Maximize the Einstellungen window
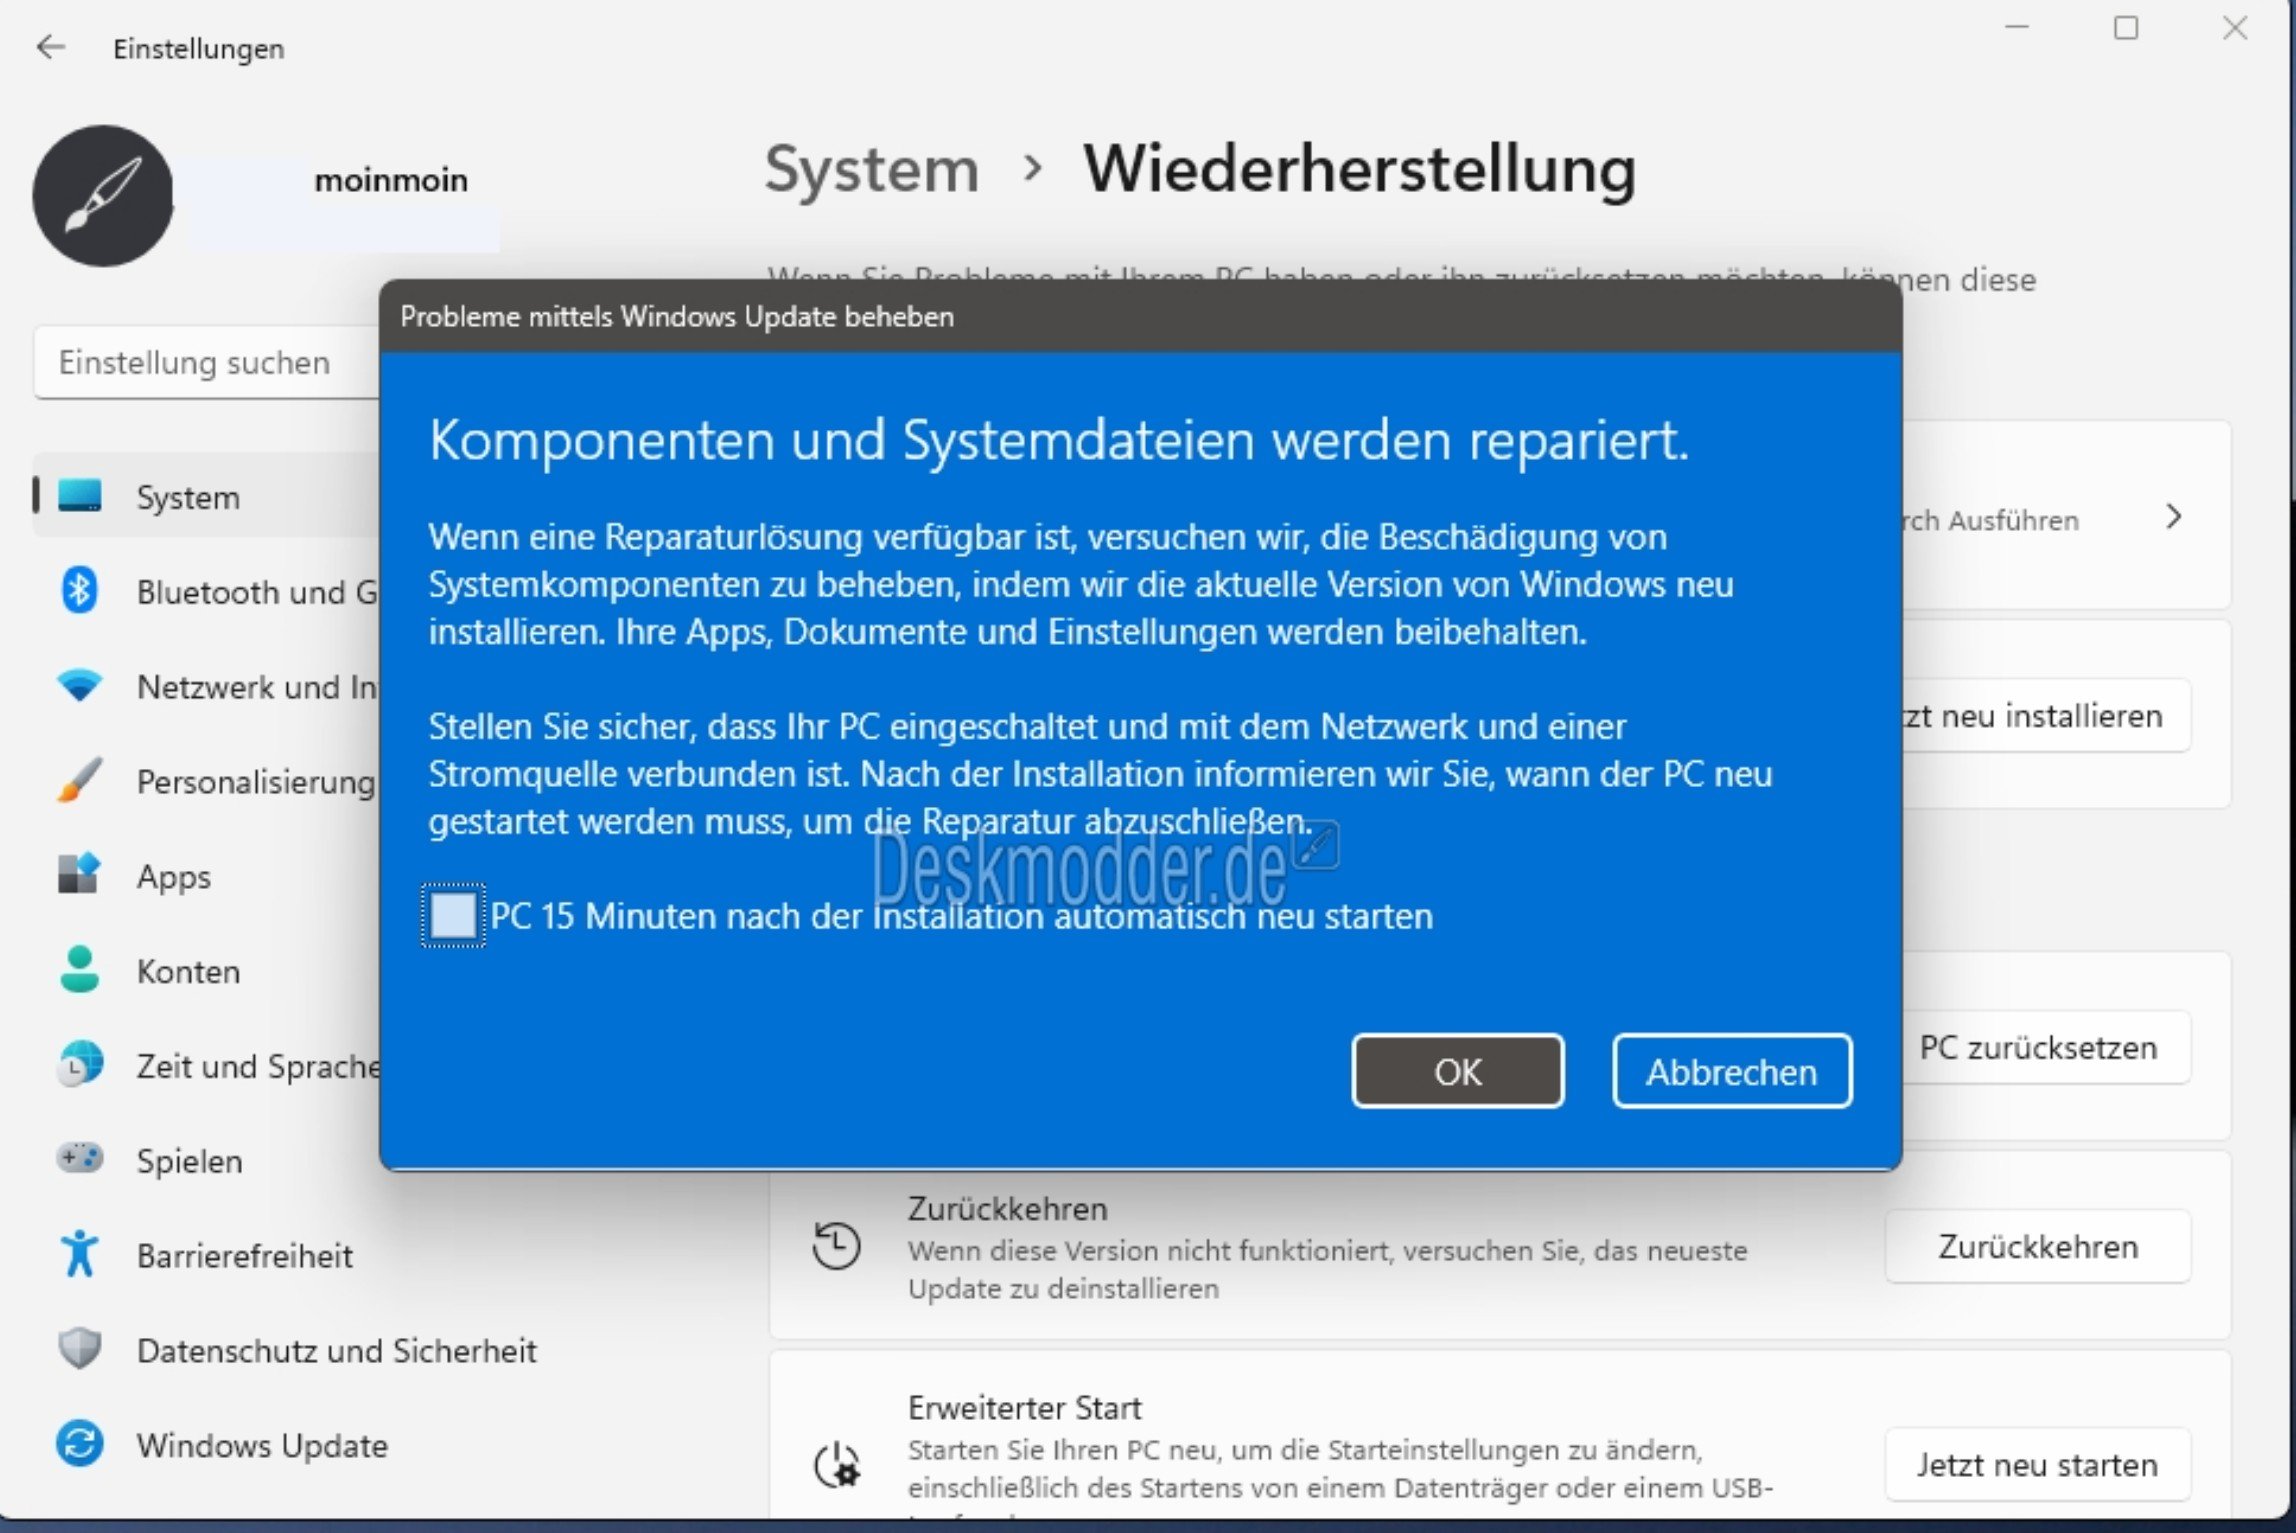This screenshot has width=2296, height=1533. 2126,28
